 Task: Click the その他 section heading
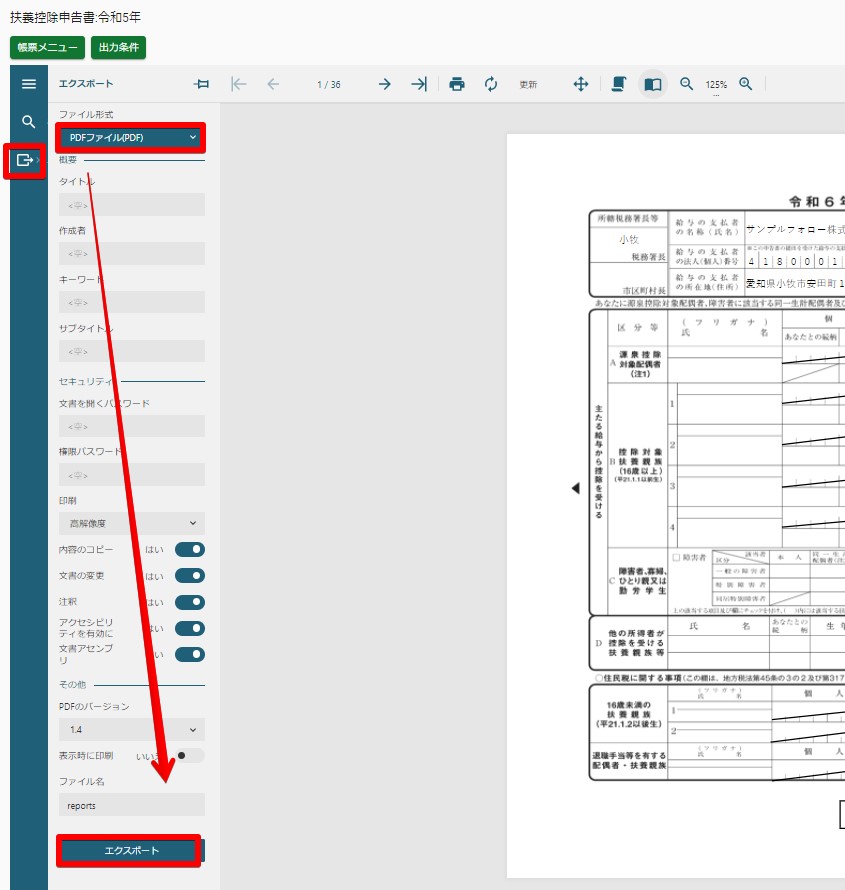tap(73, 685)
